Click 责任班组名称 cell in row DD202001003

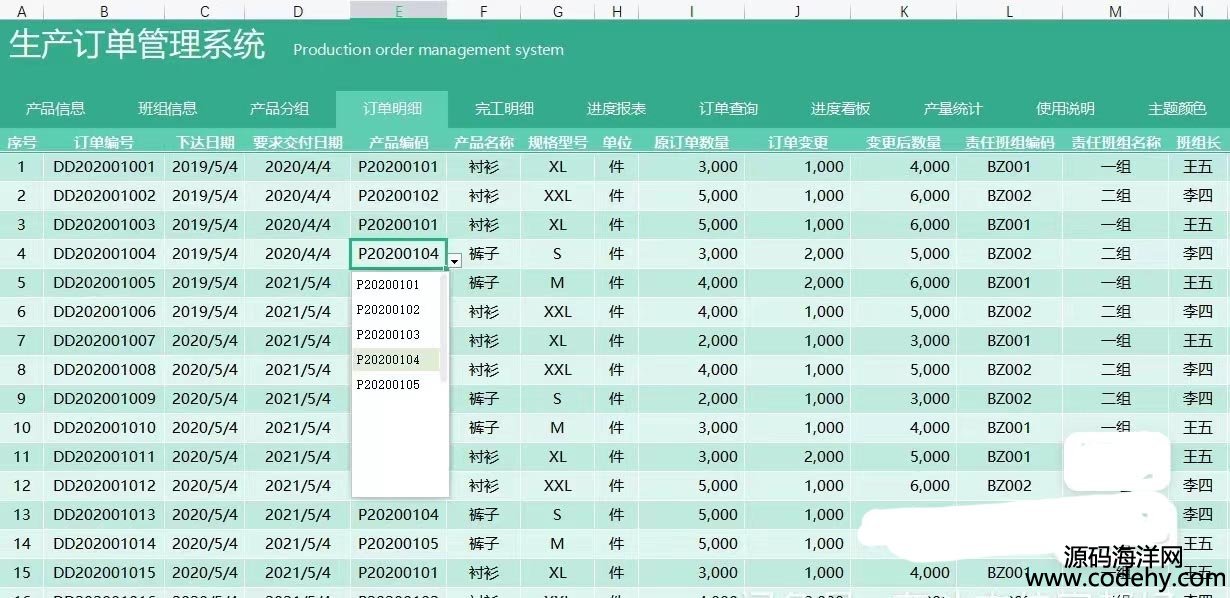[1116, 225]
